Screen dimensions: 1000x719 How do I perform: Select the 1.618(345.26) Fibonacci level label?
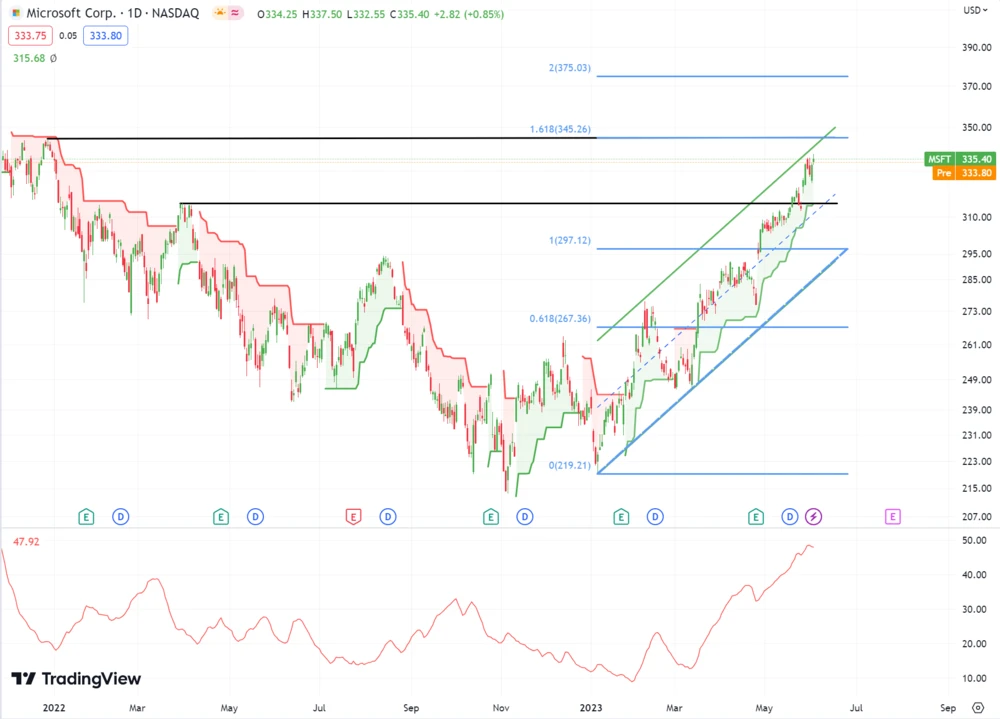[560, 130]
